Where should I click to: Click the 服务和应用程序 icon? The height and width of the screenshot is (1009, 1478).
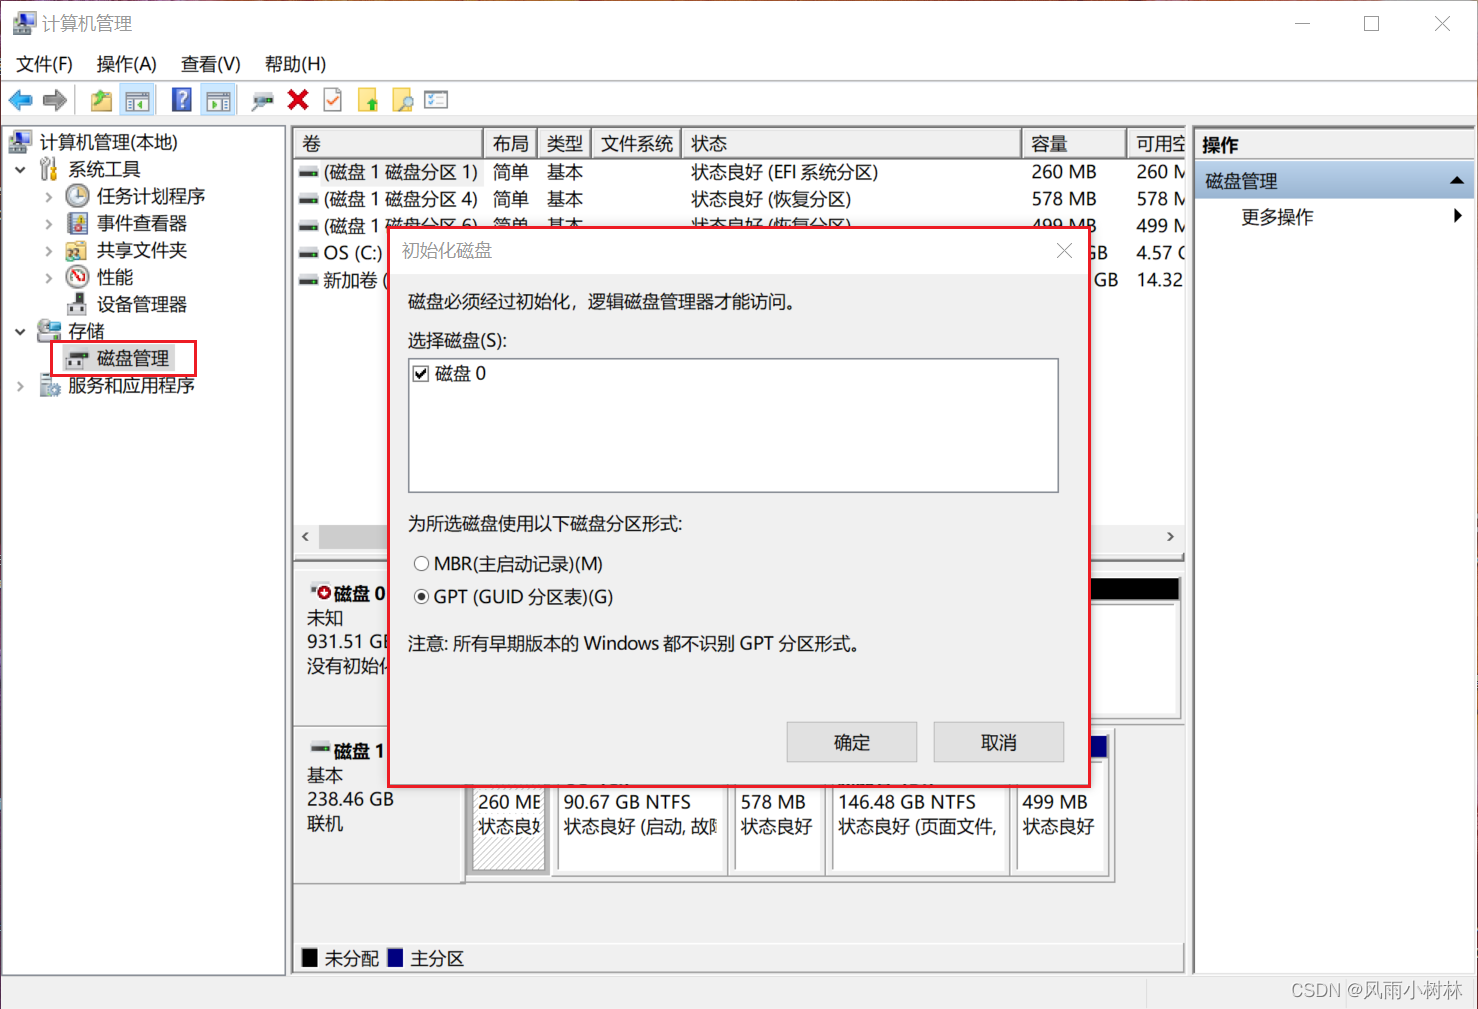49,385
